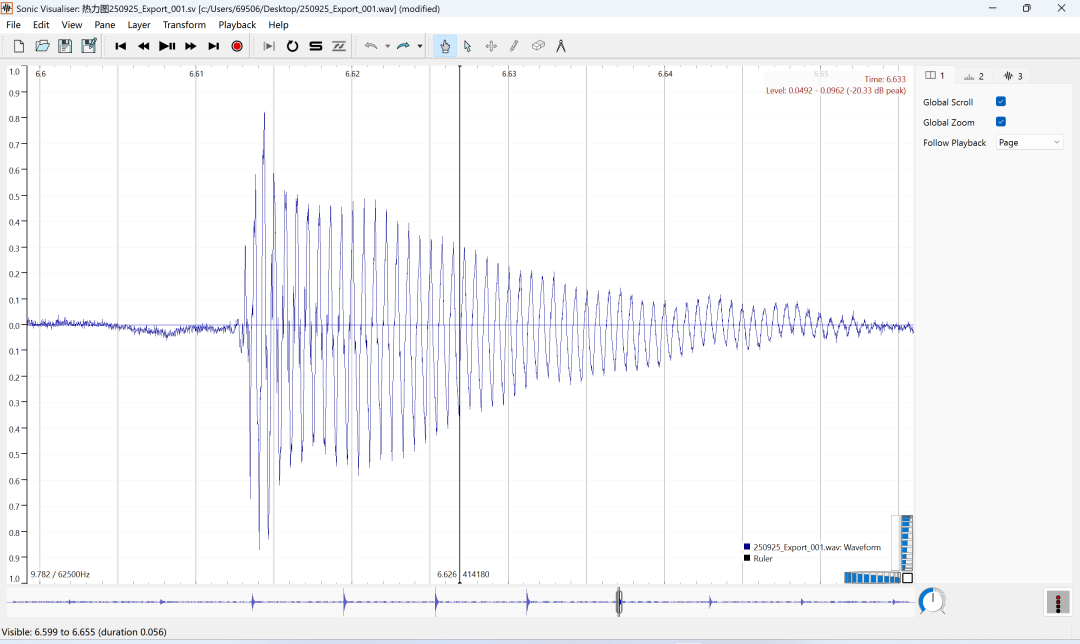The height and width of the screenshot is (644, 1080).
Task: Click the Save Session As icon
Action: tap(88, 46)
